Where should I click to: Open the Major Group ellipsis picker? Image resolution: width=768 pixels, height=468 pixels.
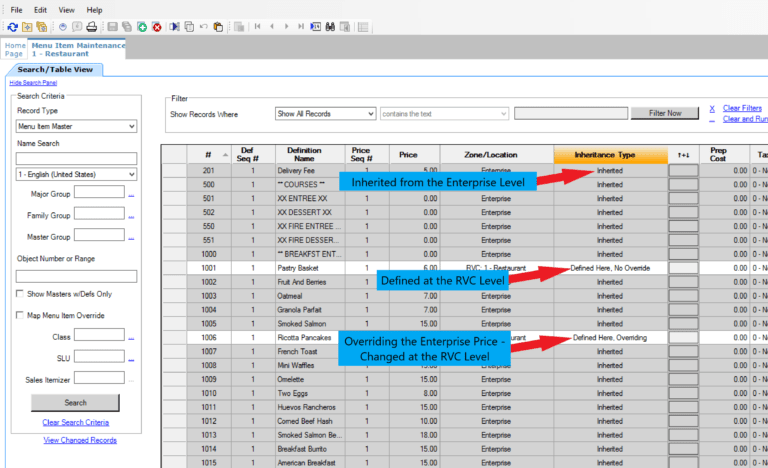[131, 195]
